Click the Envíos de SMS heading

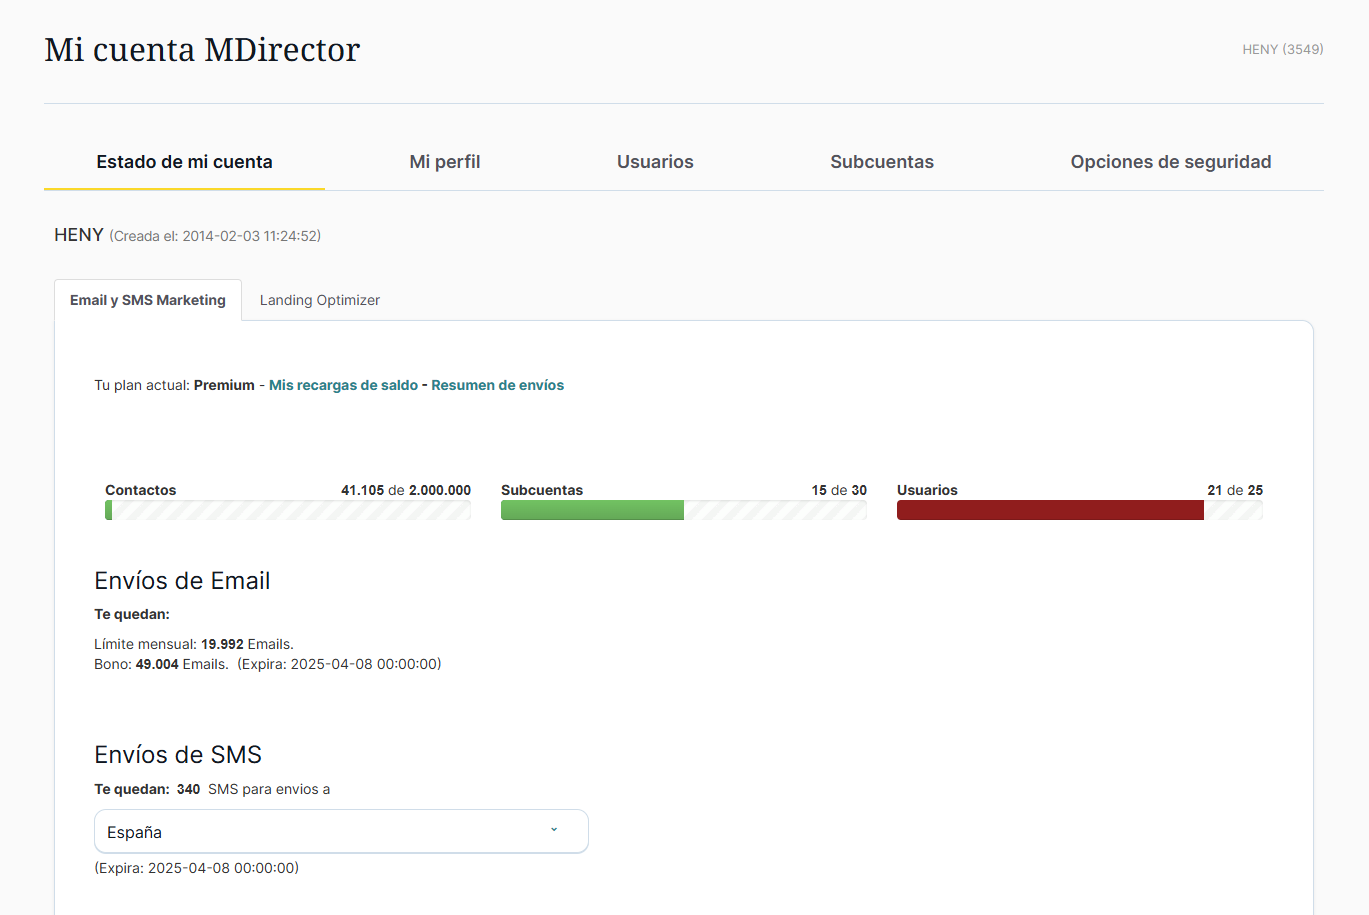(178, 755)
